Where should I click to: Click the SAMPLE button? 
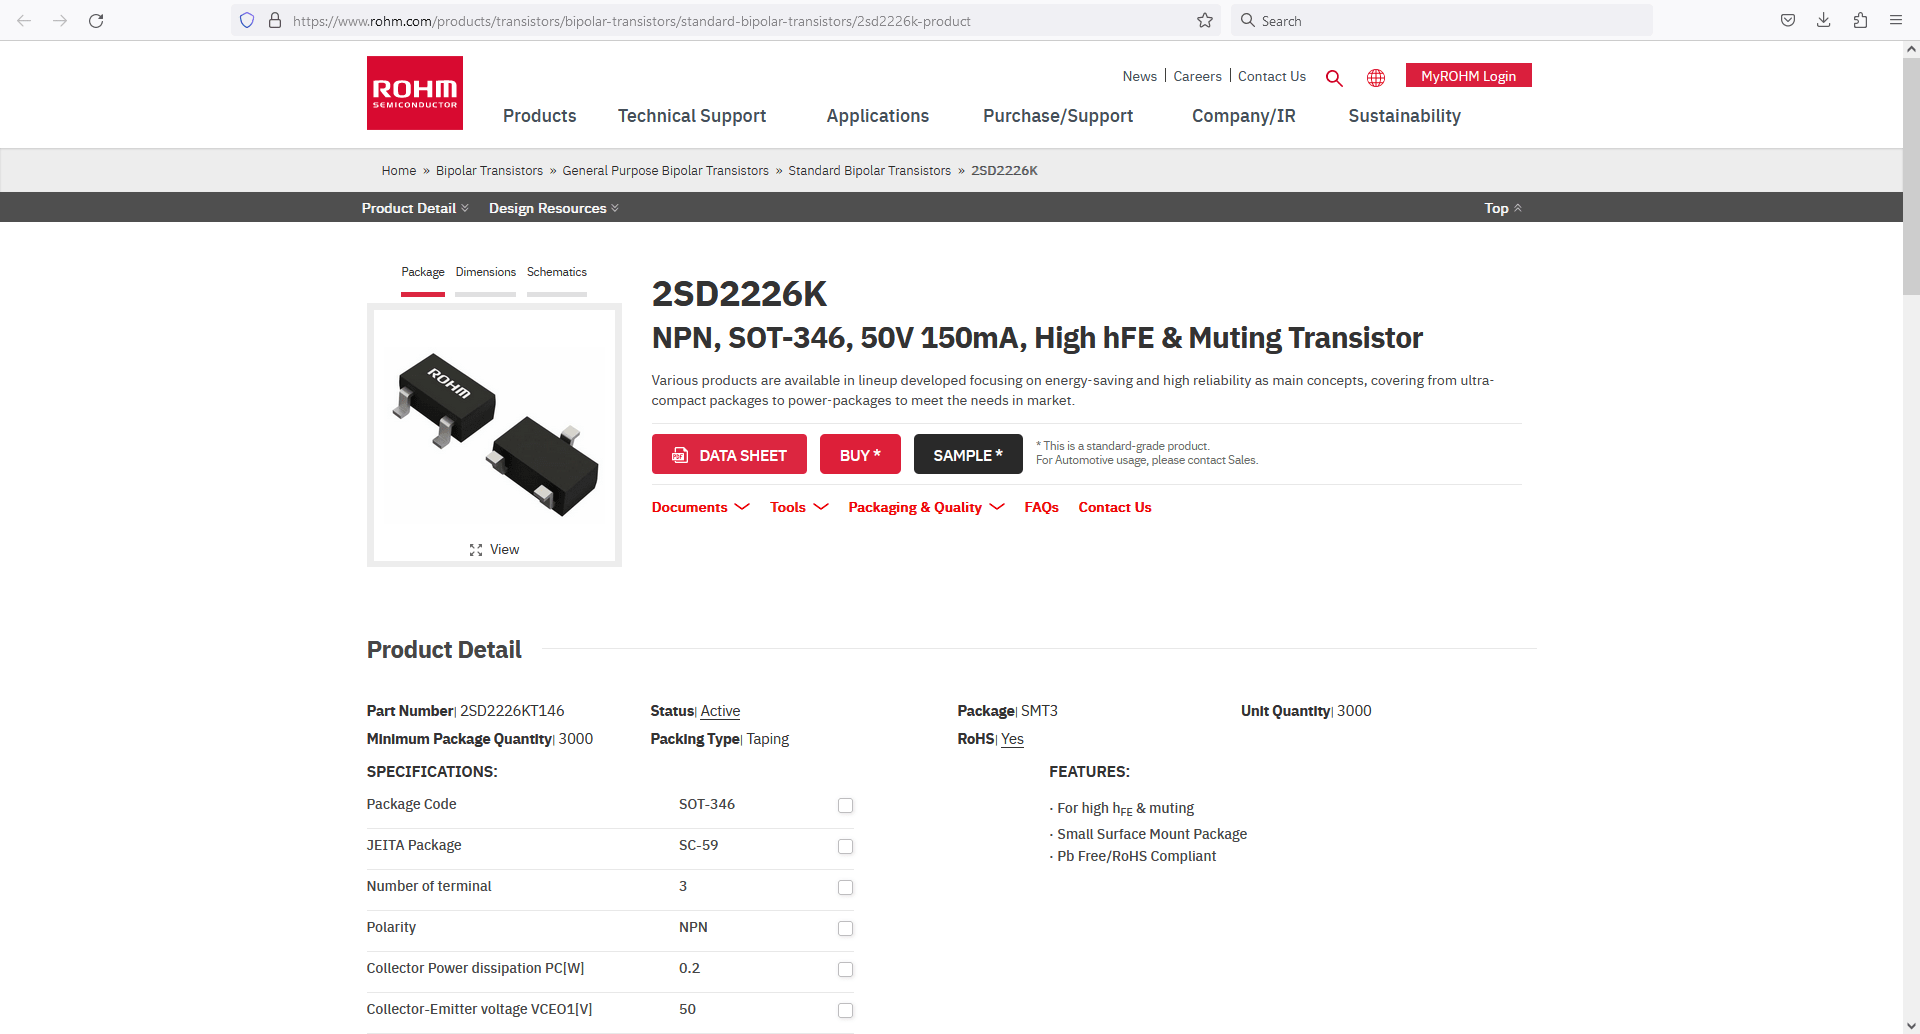(968, 454)
